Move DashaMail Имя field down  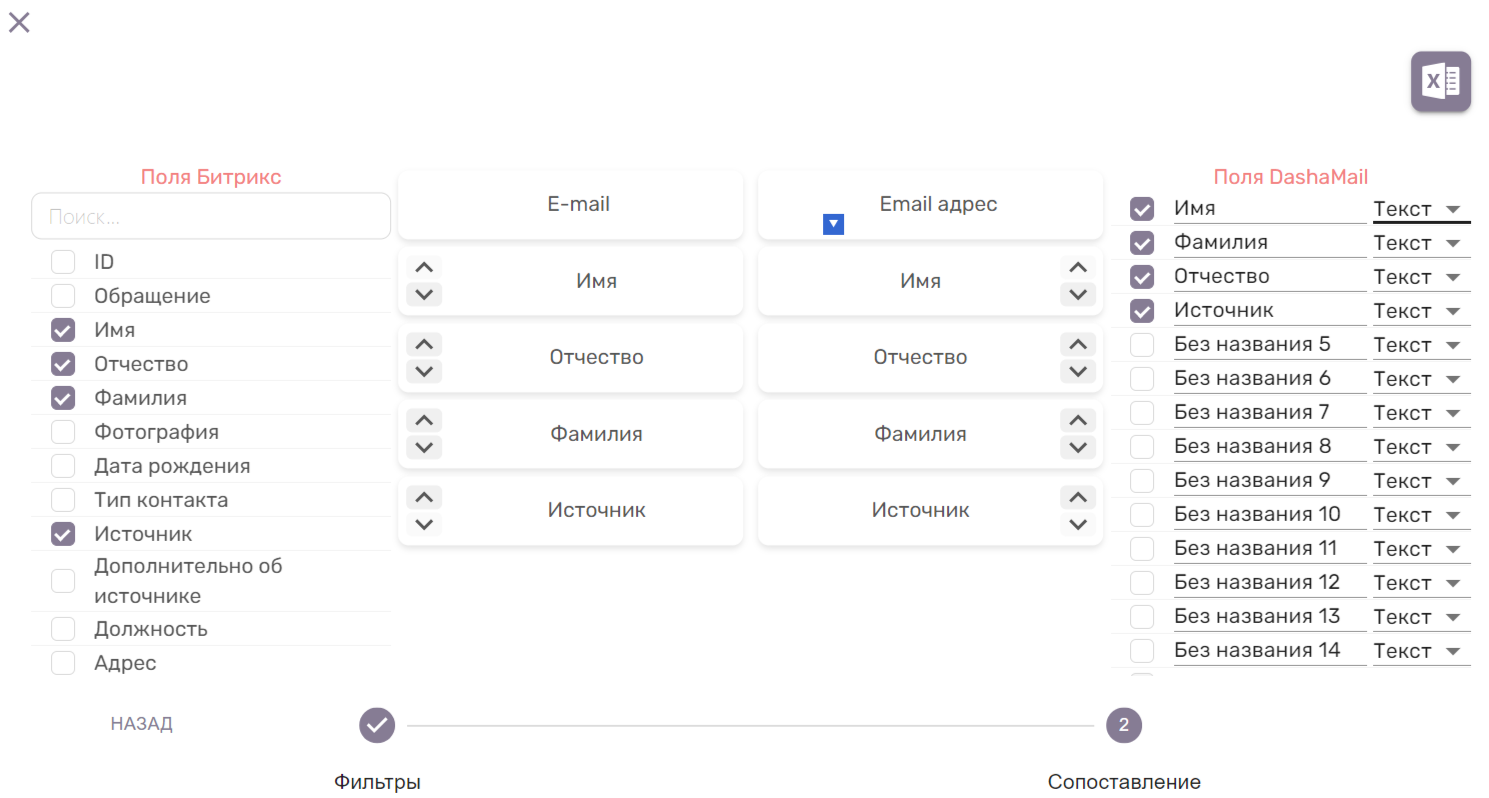coord(1076,295)
